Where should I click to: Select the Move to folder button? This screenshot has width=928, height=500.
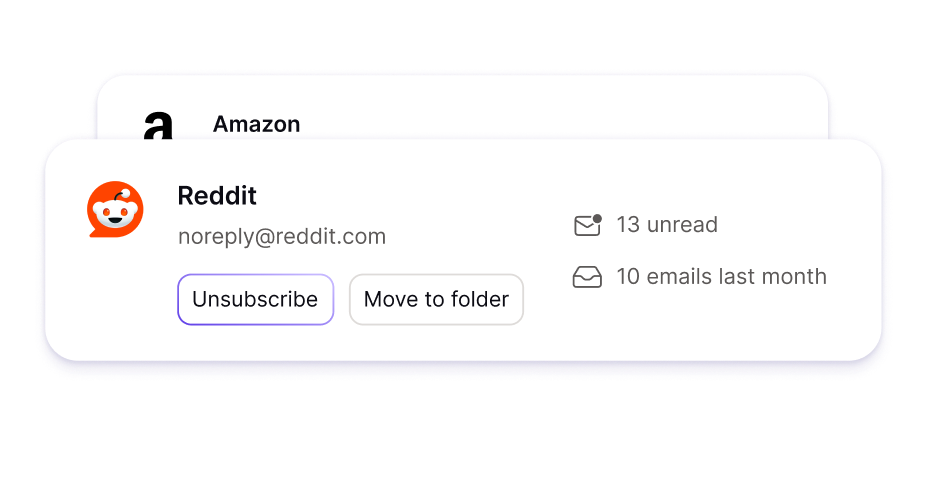pos(436,299)
